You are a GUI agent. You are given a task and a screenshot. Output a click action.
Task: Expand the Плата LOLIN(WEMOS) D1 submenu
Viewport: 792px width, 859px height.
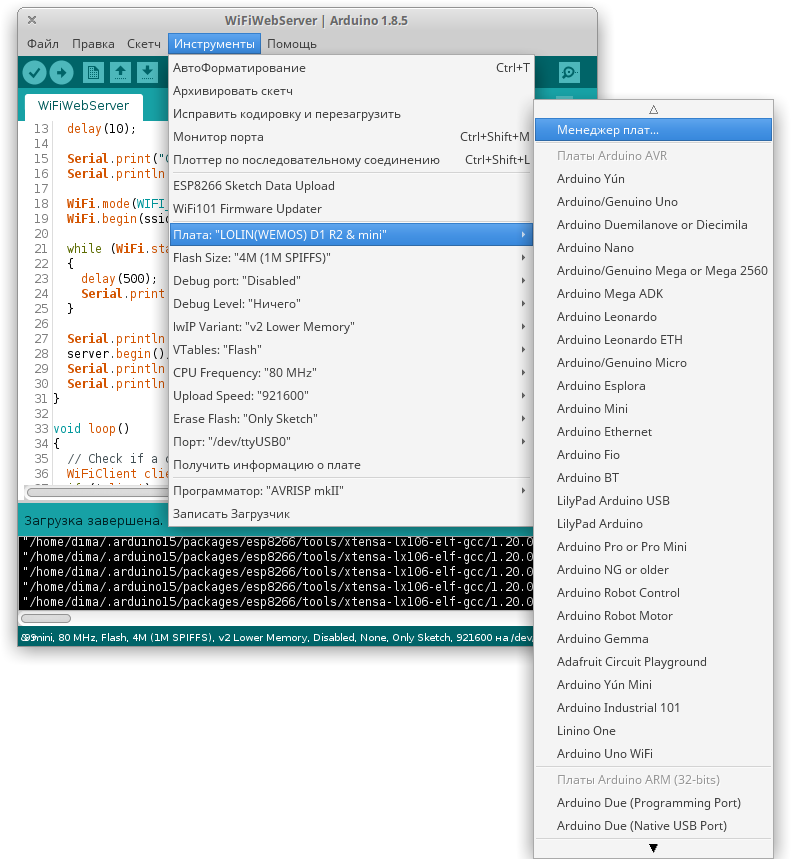tap(351, 234)
